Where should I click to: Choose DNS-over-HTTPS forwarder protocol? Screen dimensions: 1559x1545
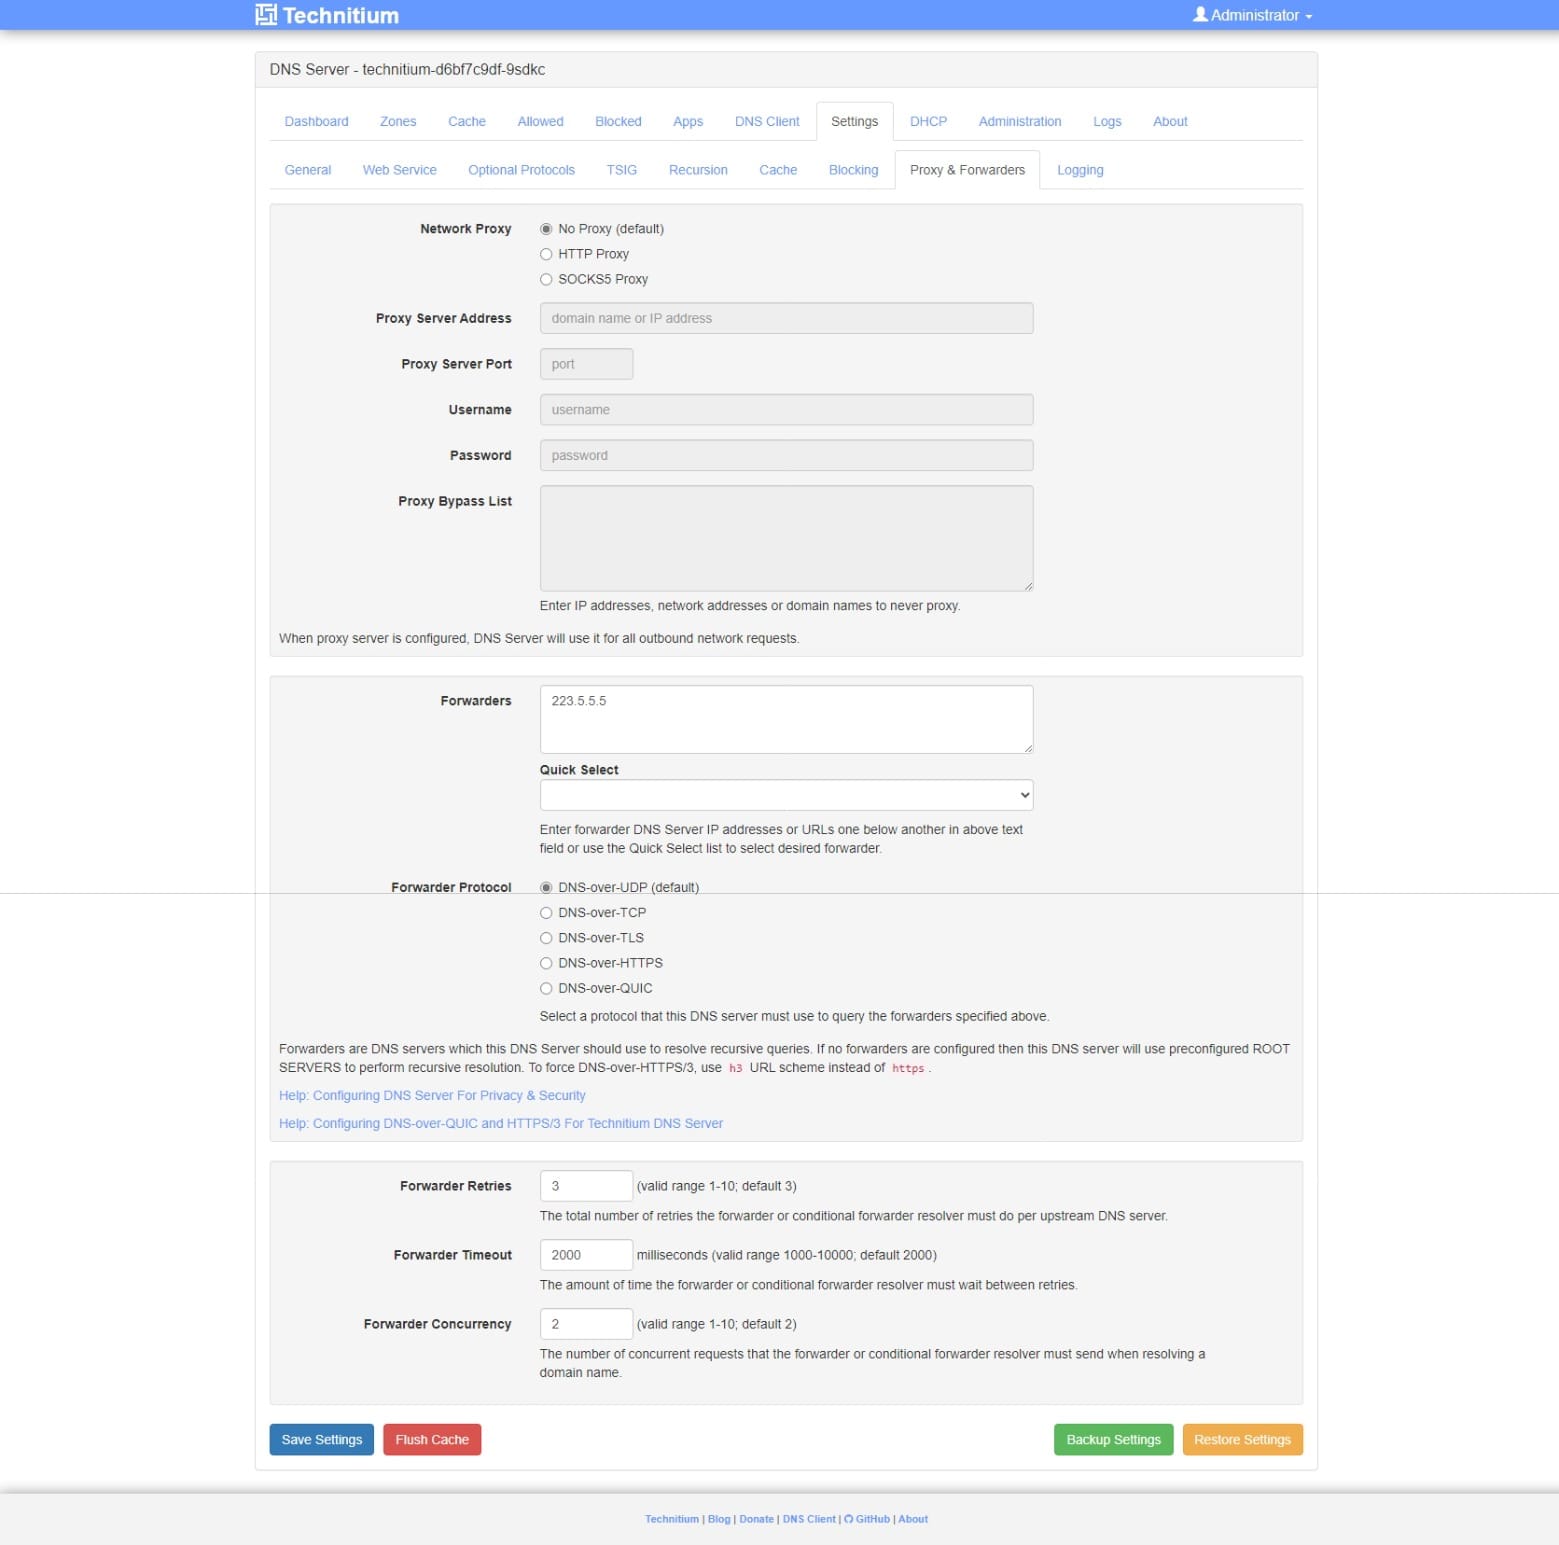pyautogui.click(x=546, y=963)
